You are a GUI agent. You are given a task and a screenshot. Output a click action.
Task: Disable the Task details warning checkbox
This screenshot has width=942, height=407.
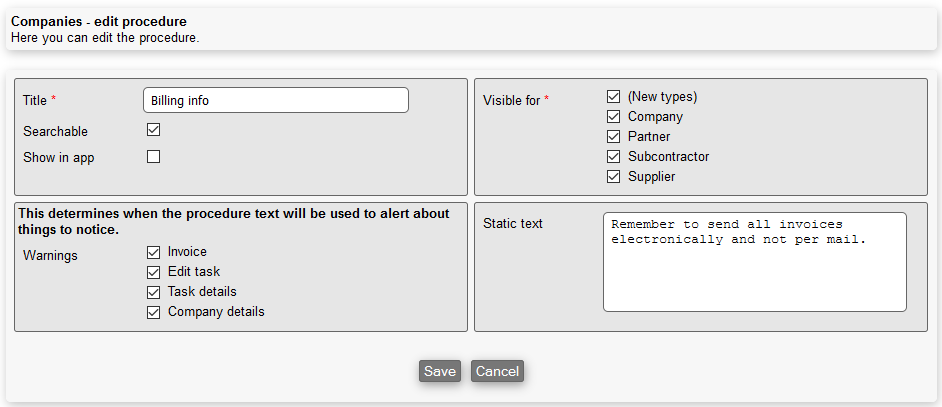tap(154, 292)
